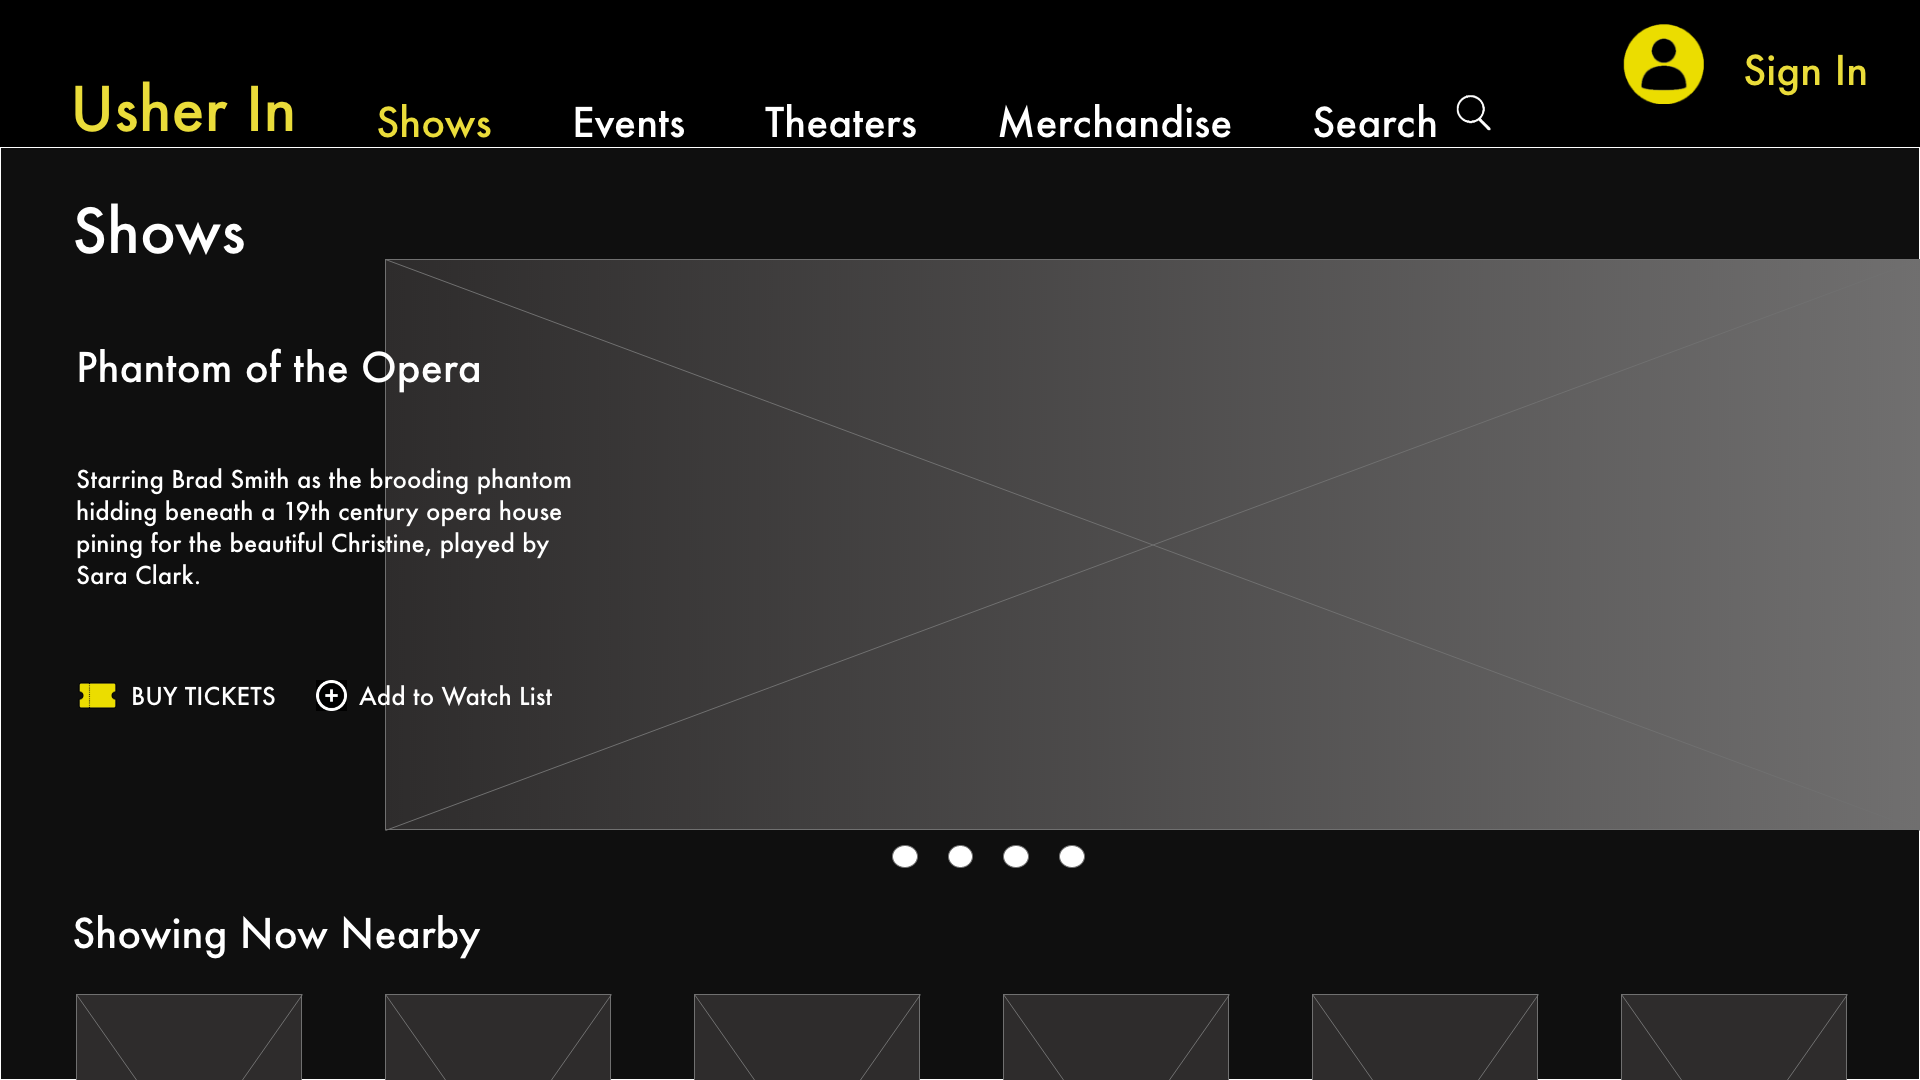Click the Phantom of the Opera title
1920x1080 pixels.
point(279,369)
